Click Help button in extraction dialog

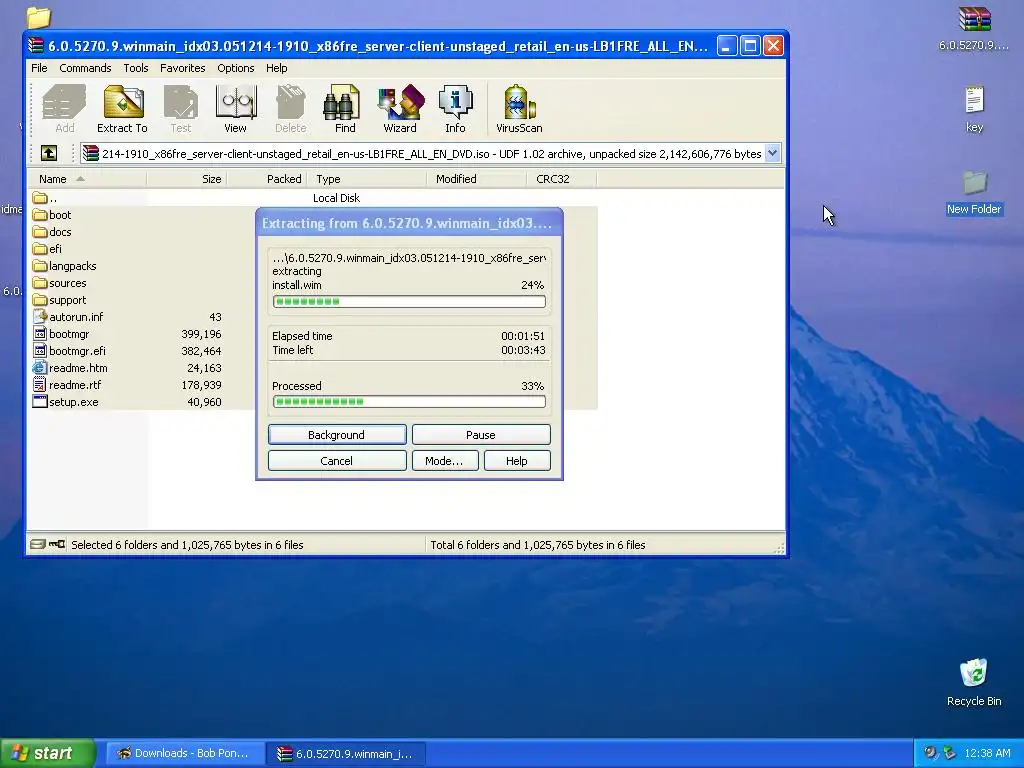517,461
